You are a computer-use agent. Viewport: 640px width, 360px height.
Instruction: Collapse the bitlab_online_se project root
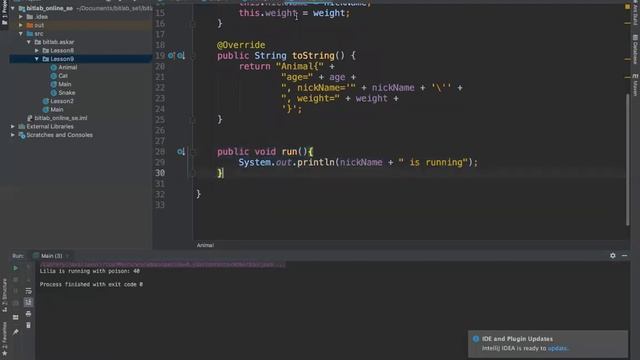13,8
